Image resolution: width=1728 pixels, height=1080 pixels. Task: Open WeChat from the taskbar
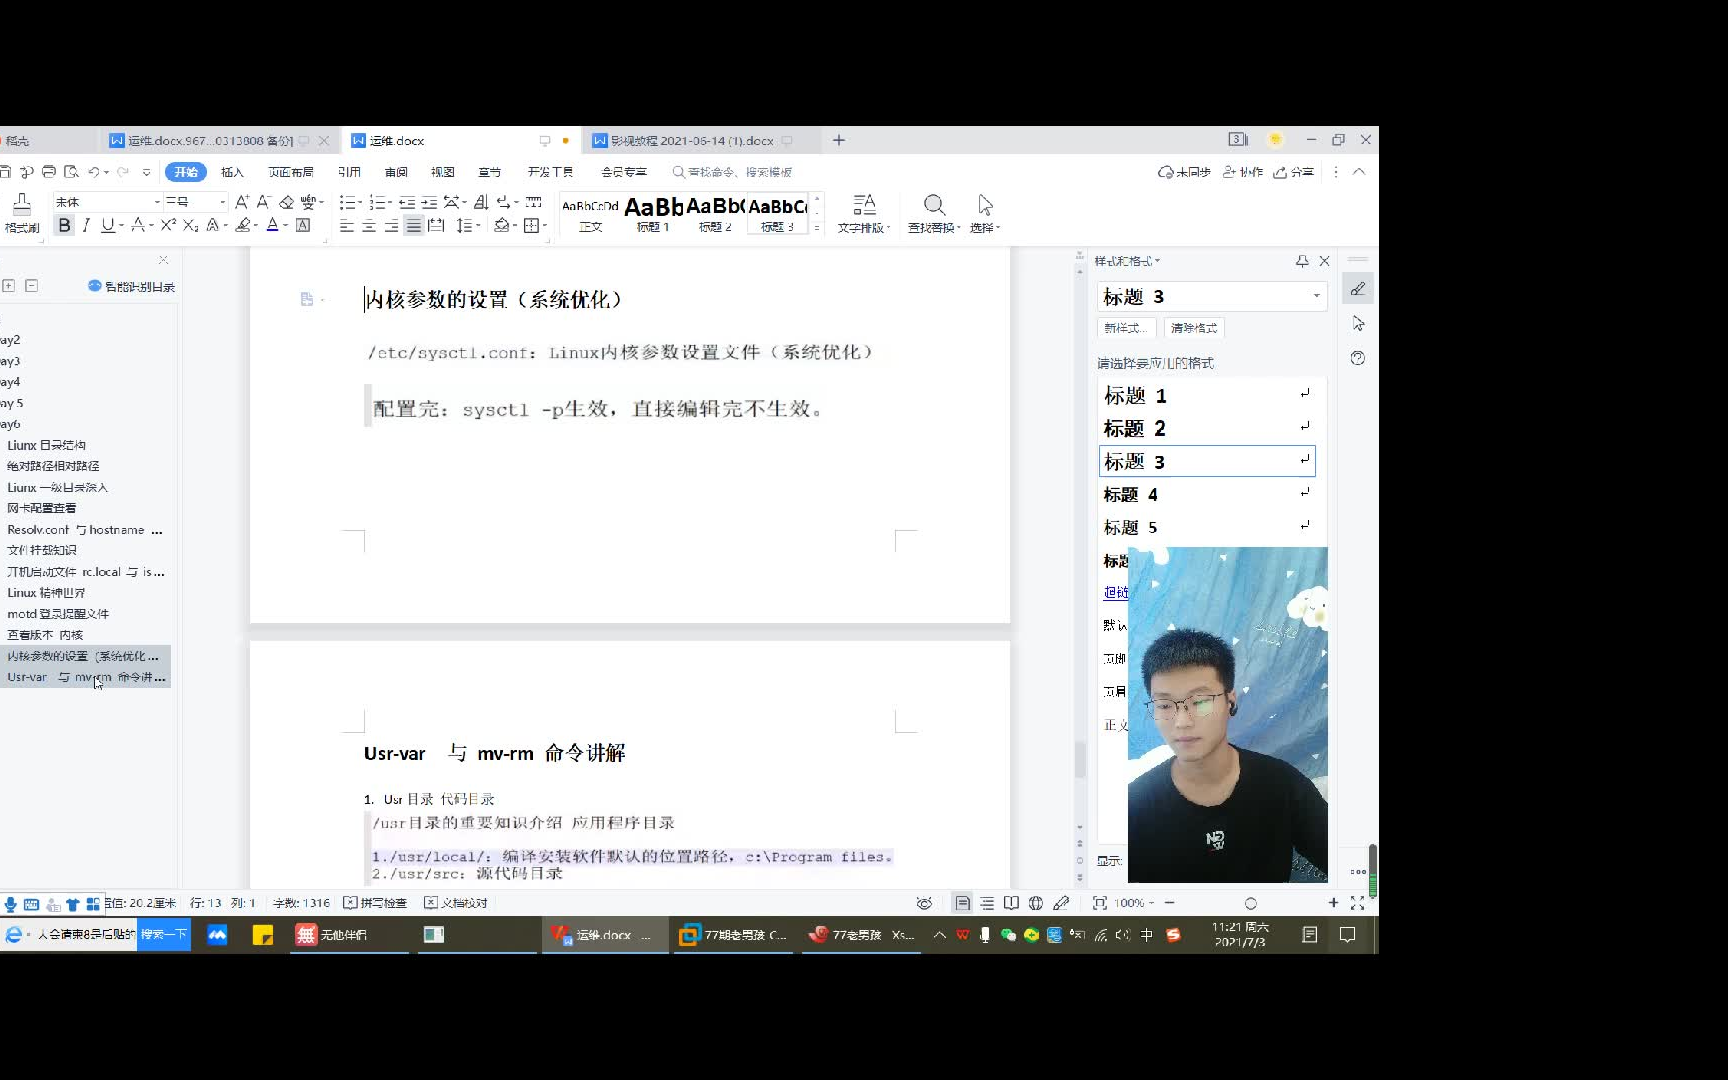pyautogui.click(x=1008, y=935)
